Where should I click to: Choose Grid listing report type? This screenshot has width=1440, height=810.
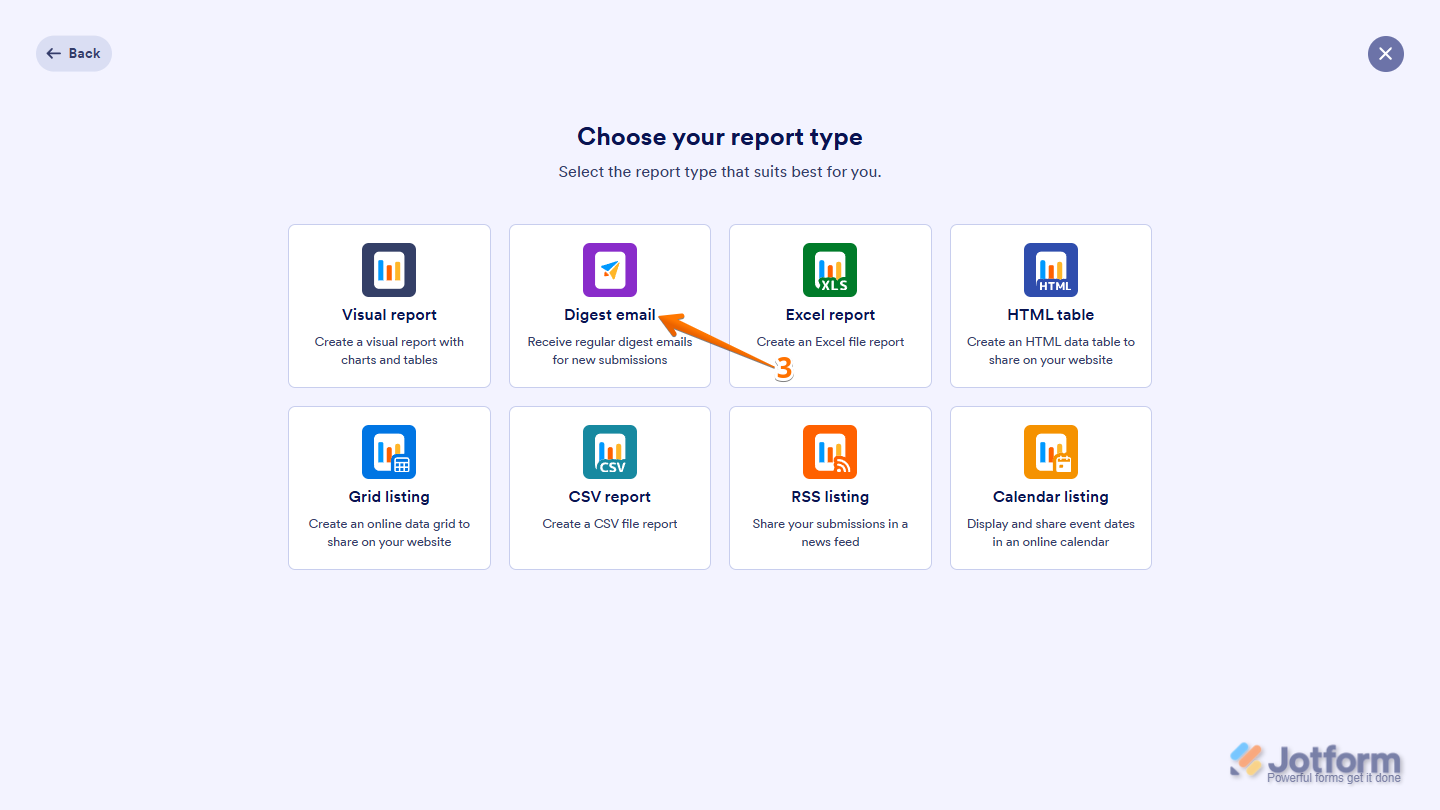tap(389, 487)
